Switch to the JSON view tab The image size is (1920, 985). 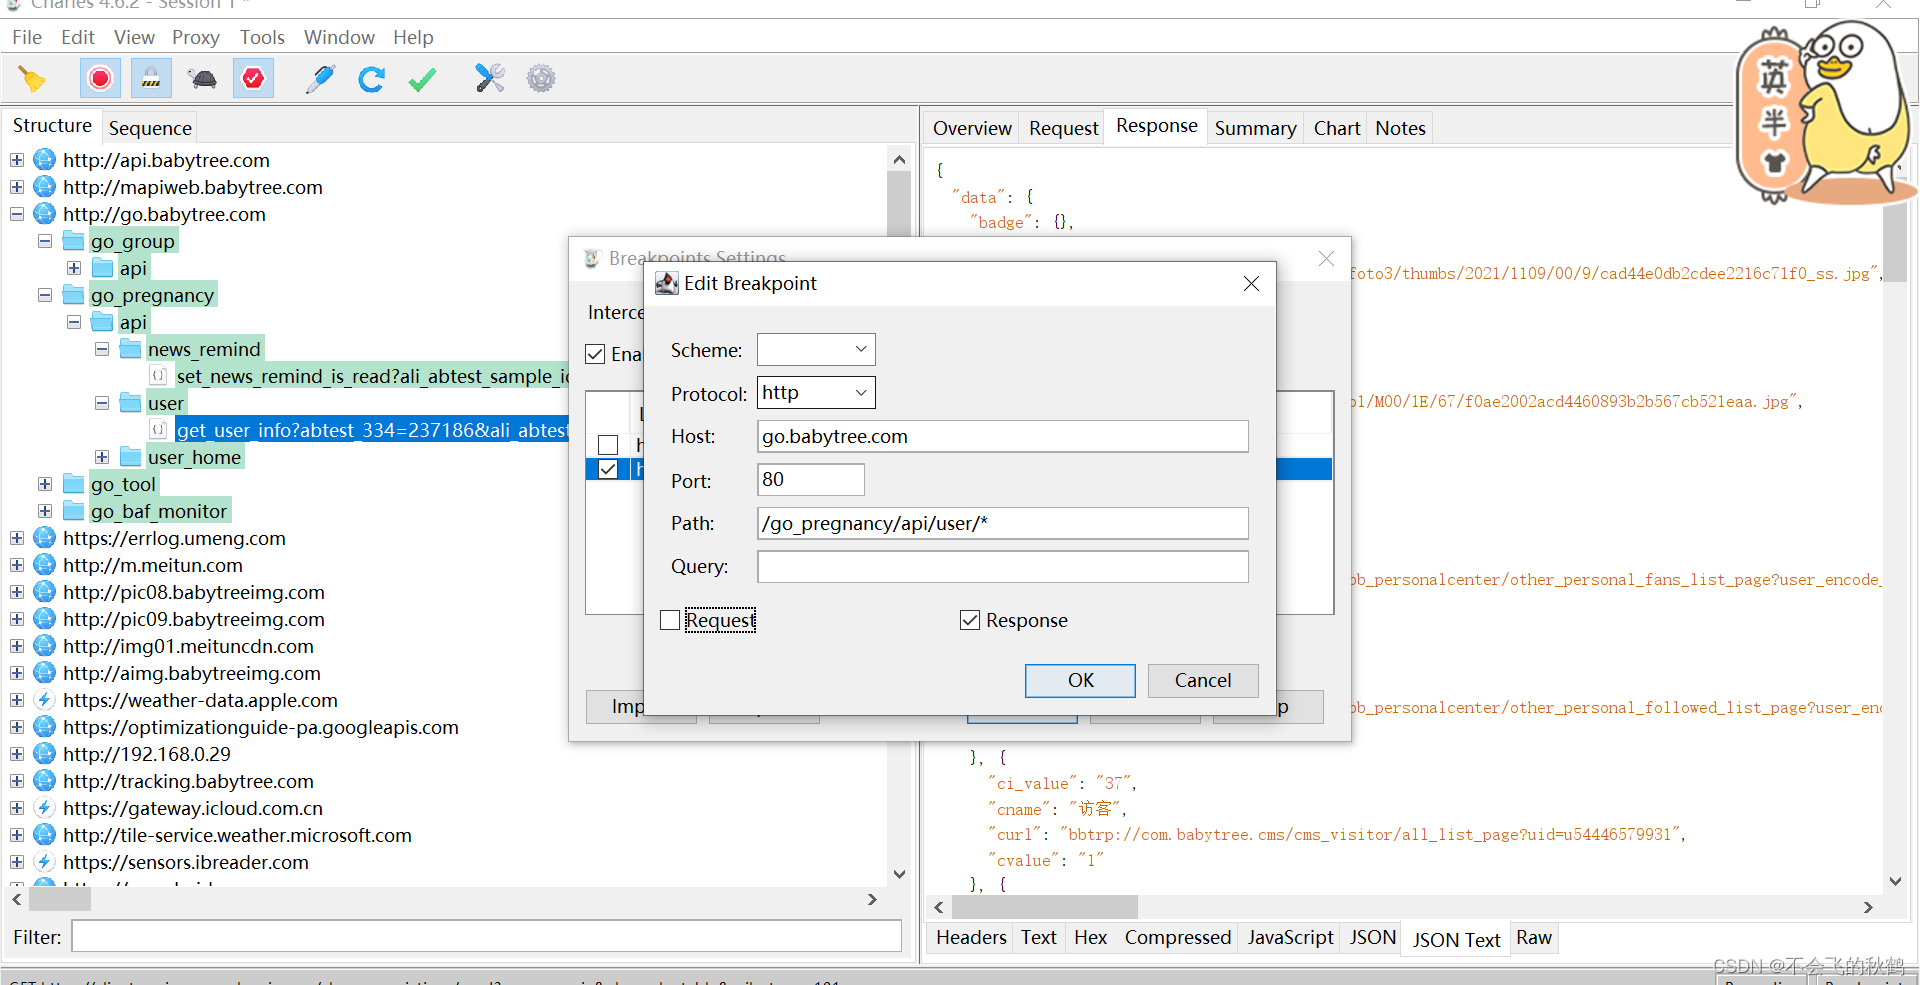[x=1372, y=937]
